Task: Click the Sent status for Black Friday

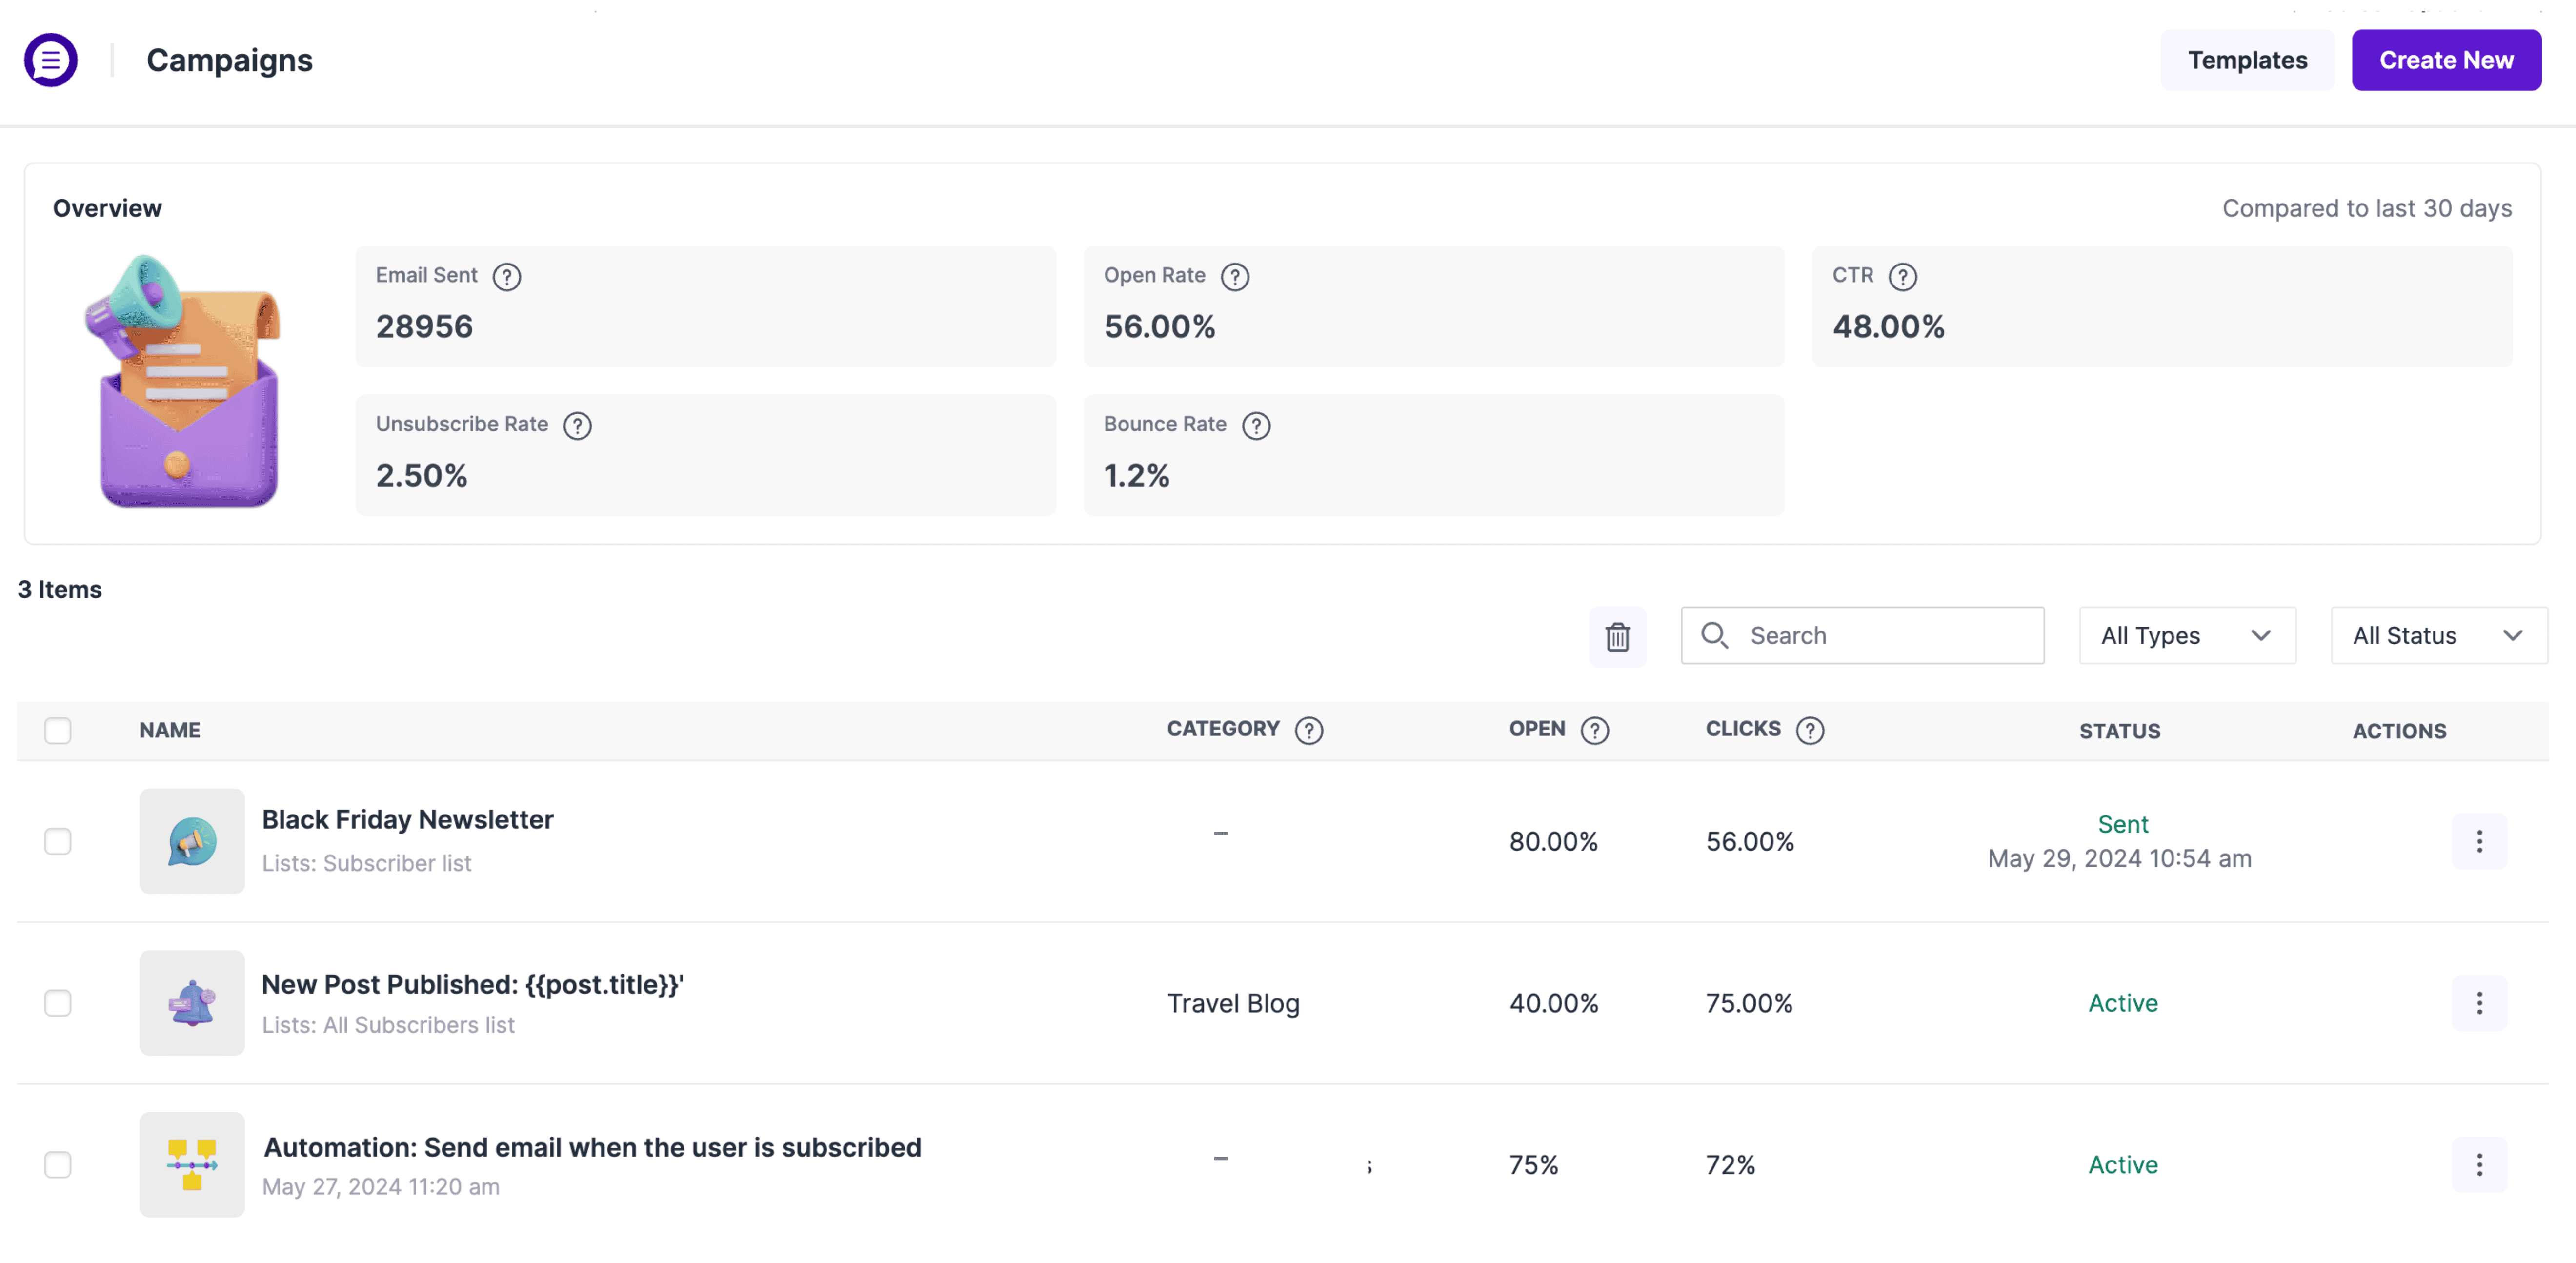Action: pos(2122,824)
